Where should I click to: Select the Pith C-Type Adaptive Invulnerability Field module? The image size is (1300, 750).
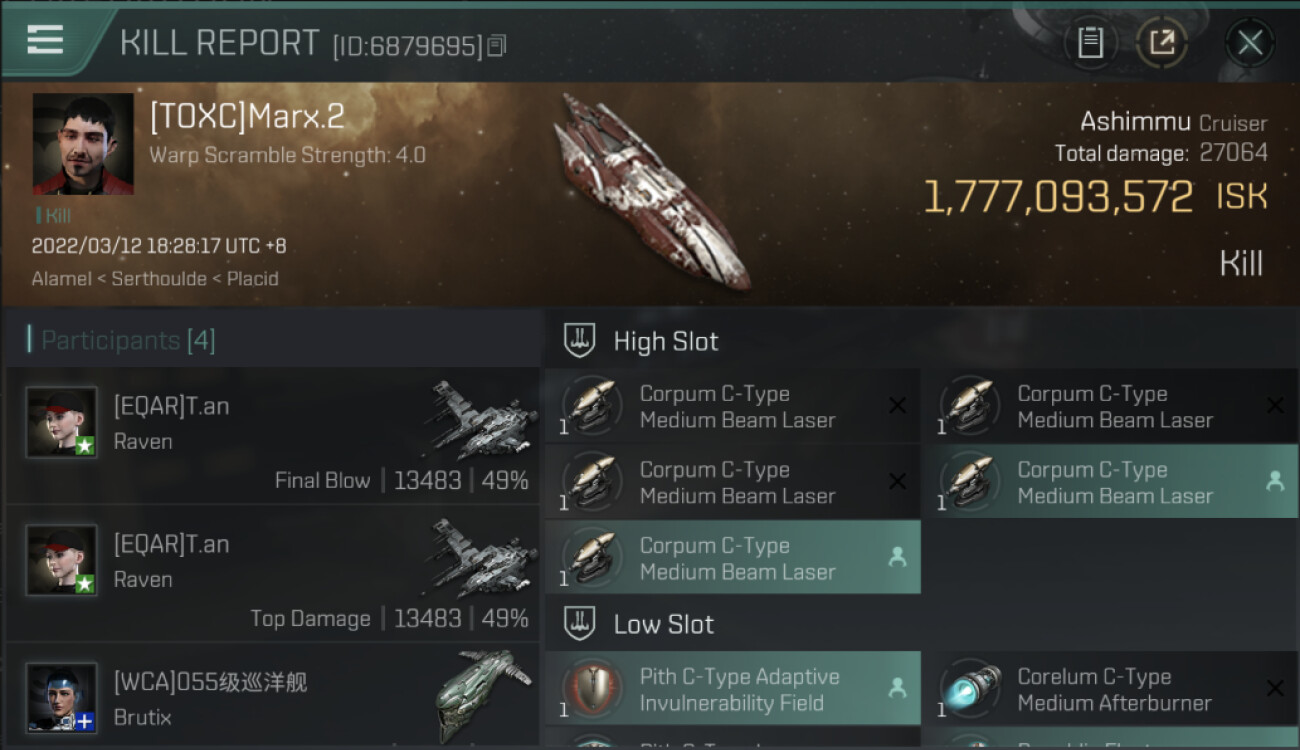click(x=733, y=689)
